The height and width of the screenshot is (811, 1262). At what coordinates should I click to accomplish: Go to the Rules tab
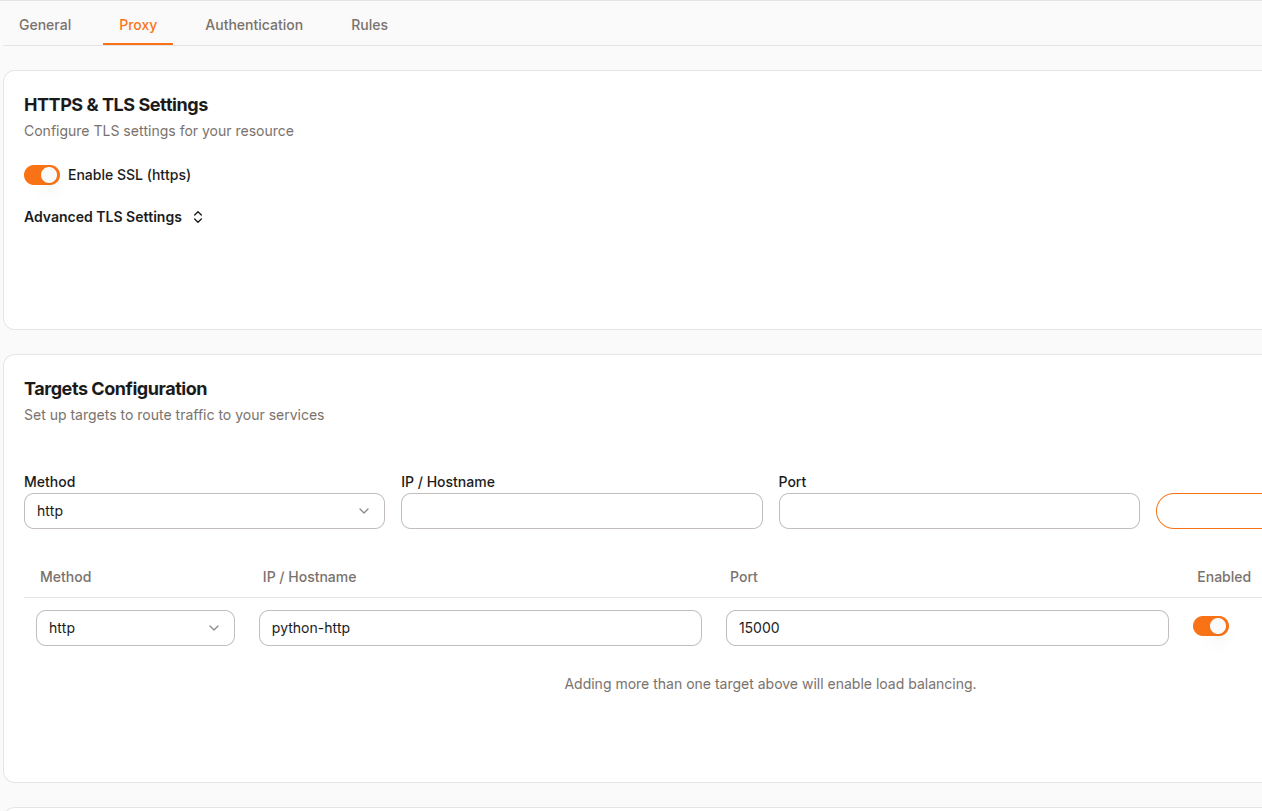[x=369, y=25]
